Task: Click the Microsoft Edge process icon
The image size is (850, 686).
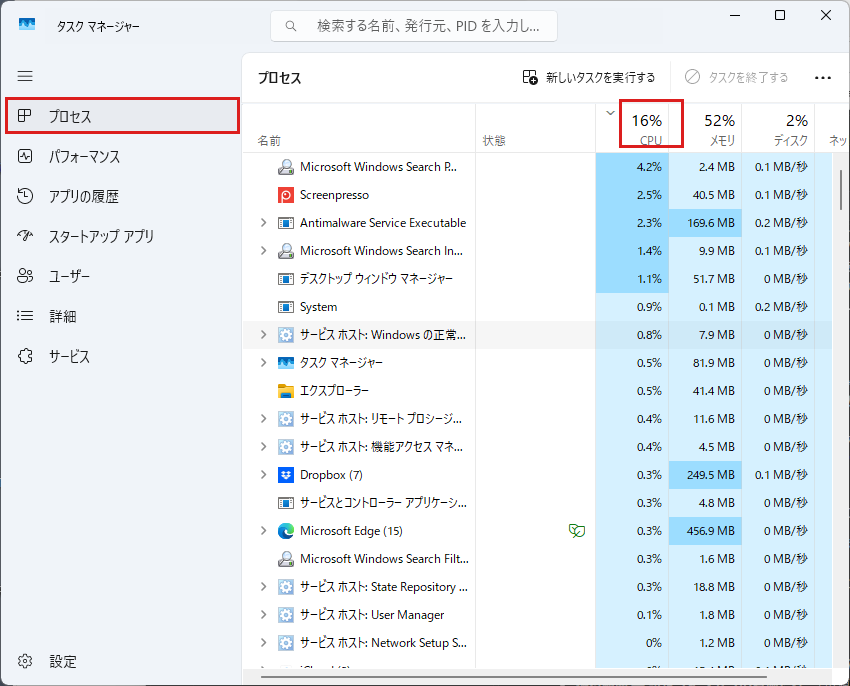Action: coord(286,530)
